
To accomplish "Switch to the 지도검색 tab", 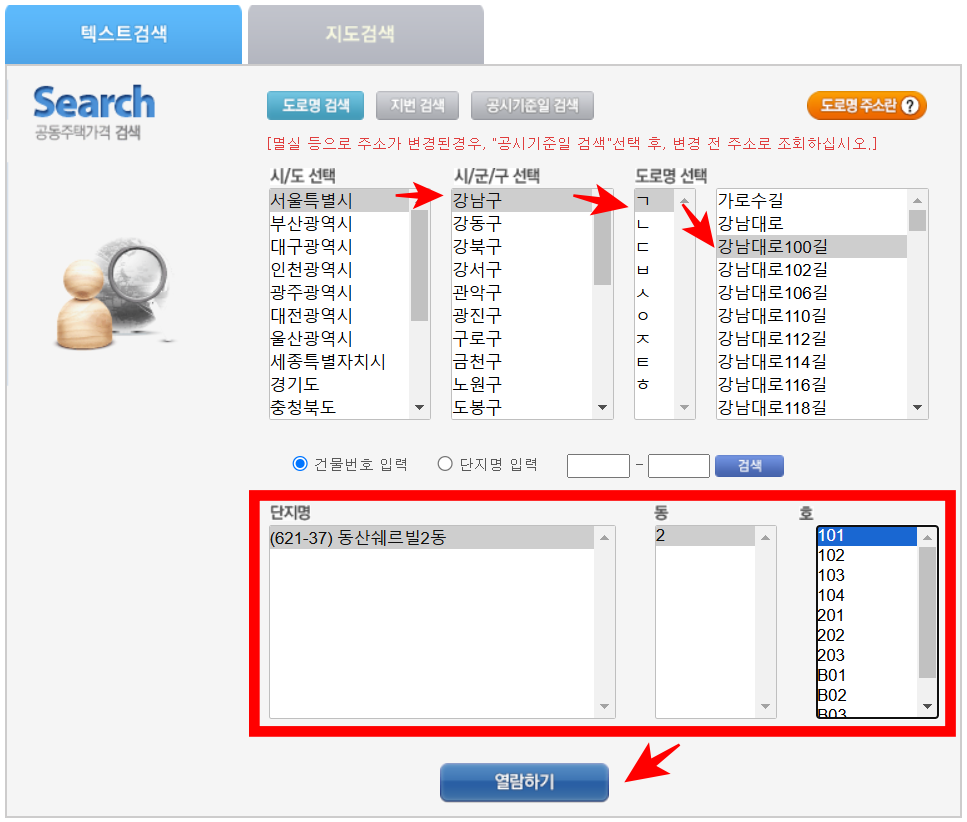I will pos(365,33).
